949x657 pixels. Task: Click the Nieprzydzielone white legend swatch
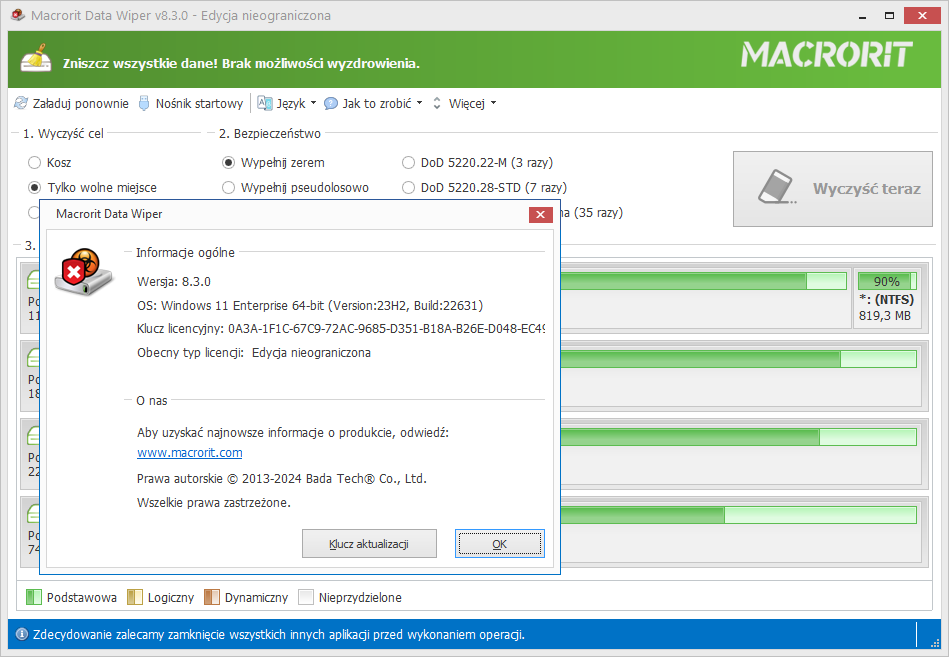click(x=306, y=597)
